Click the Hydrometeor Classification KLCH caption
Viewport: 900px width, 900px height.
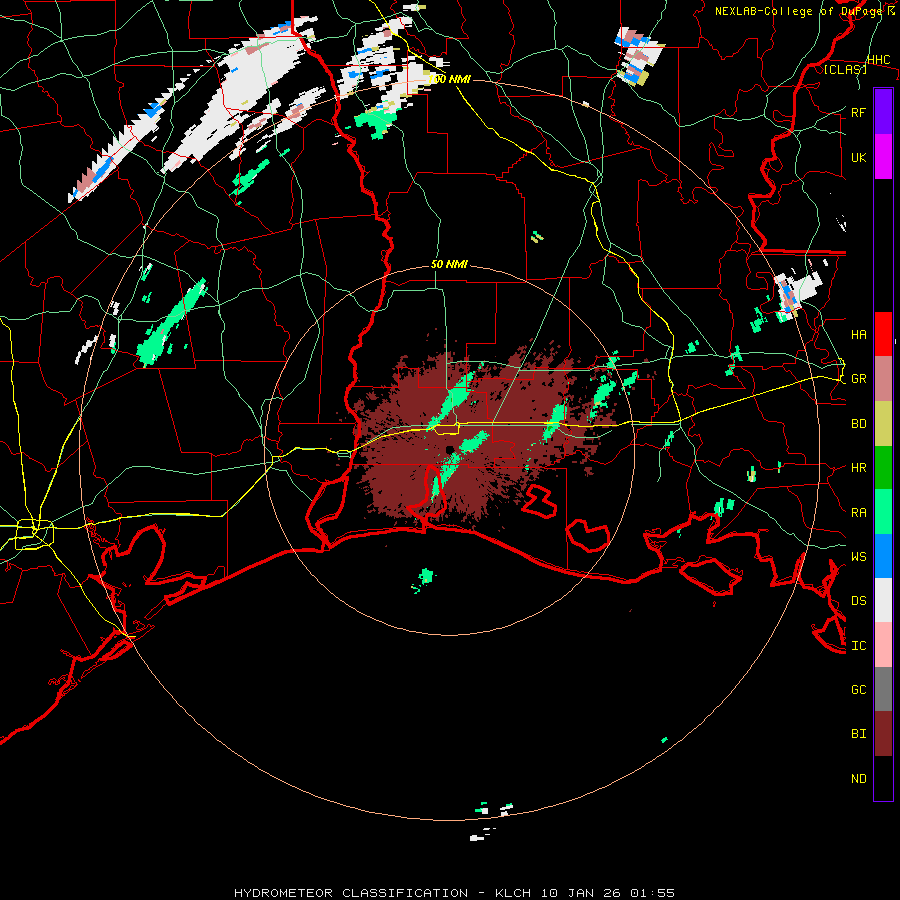(x=454, y=893)
